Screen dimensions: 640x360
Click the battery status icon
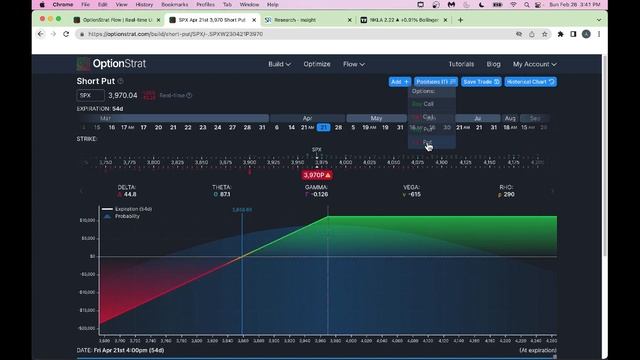[498, 5]
